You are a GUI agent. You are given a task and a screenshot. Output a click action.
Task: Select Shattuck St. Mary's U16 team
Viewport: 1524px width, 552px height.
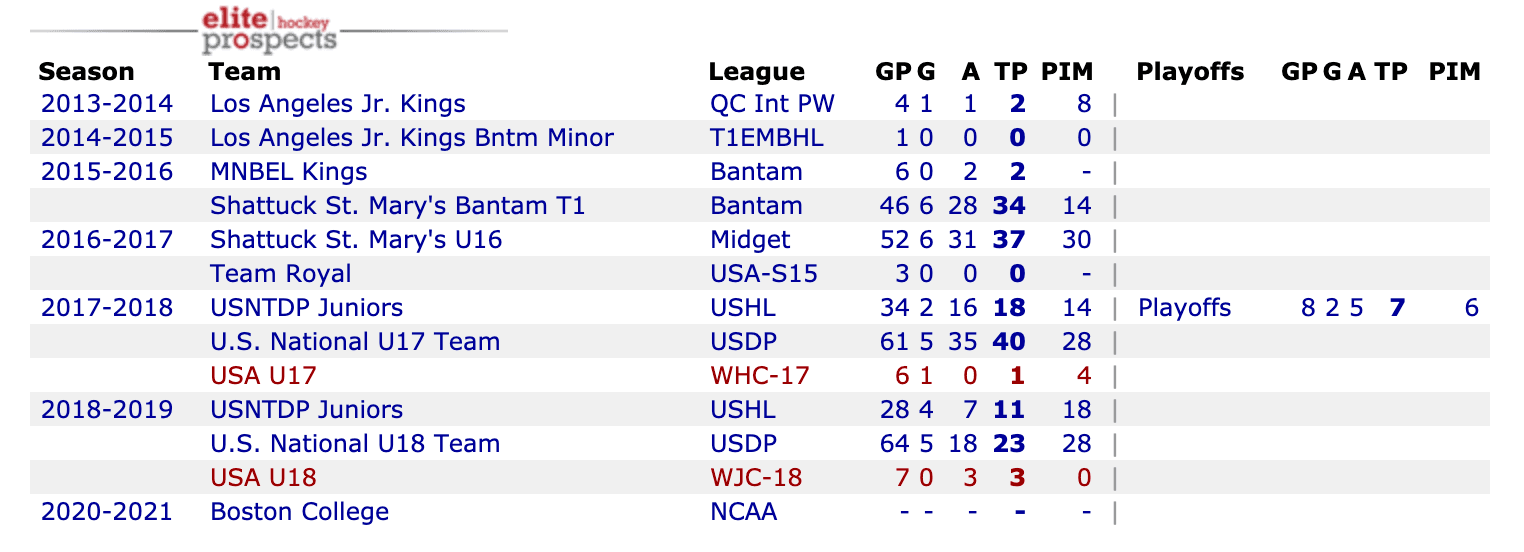(355, 240)
